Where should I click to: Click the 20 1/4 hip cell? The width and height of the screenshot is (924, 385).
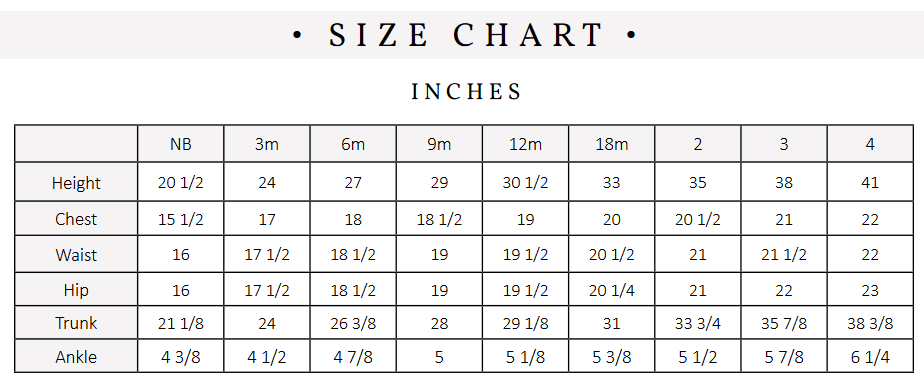click(612, 289)
